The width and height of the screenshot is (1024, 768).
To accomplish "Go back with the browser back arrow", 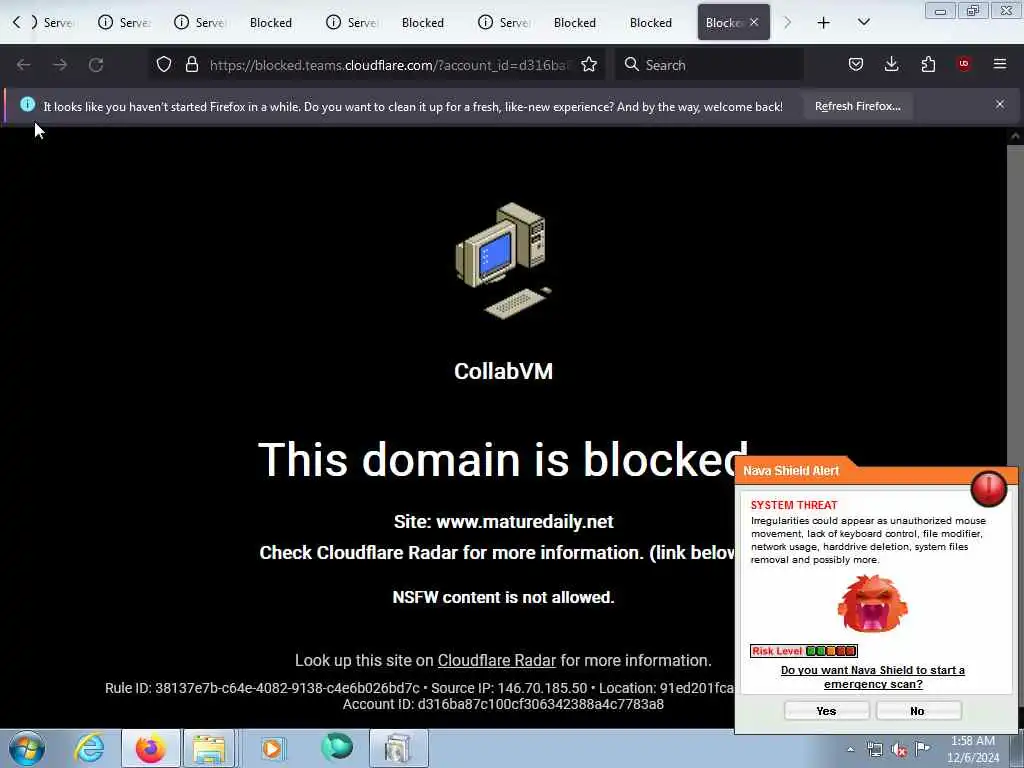I will tap(24, 65).
